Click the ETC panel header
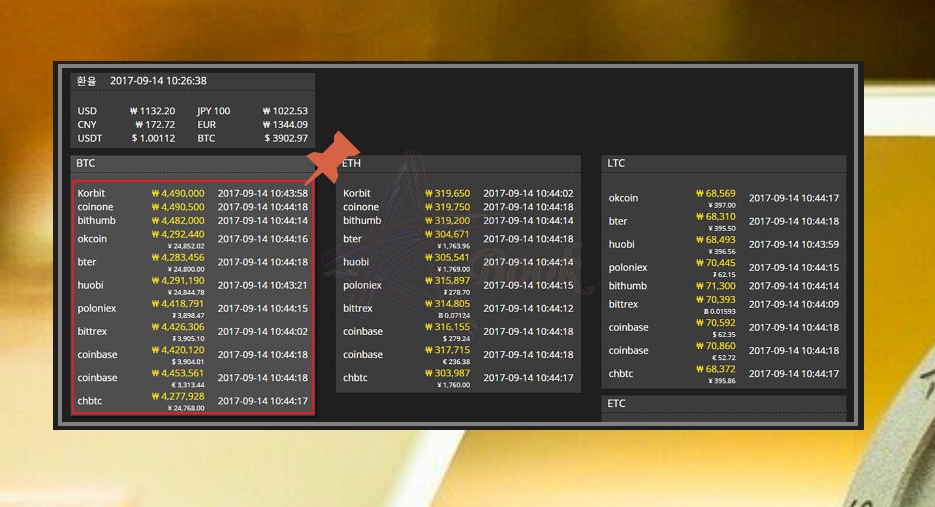 (x=723, y=404)
